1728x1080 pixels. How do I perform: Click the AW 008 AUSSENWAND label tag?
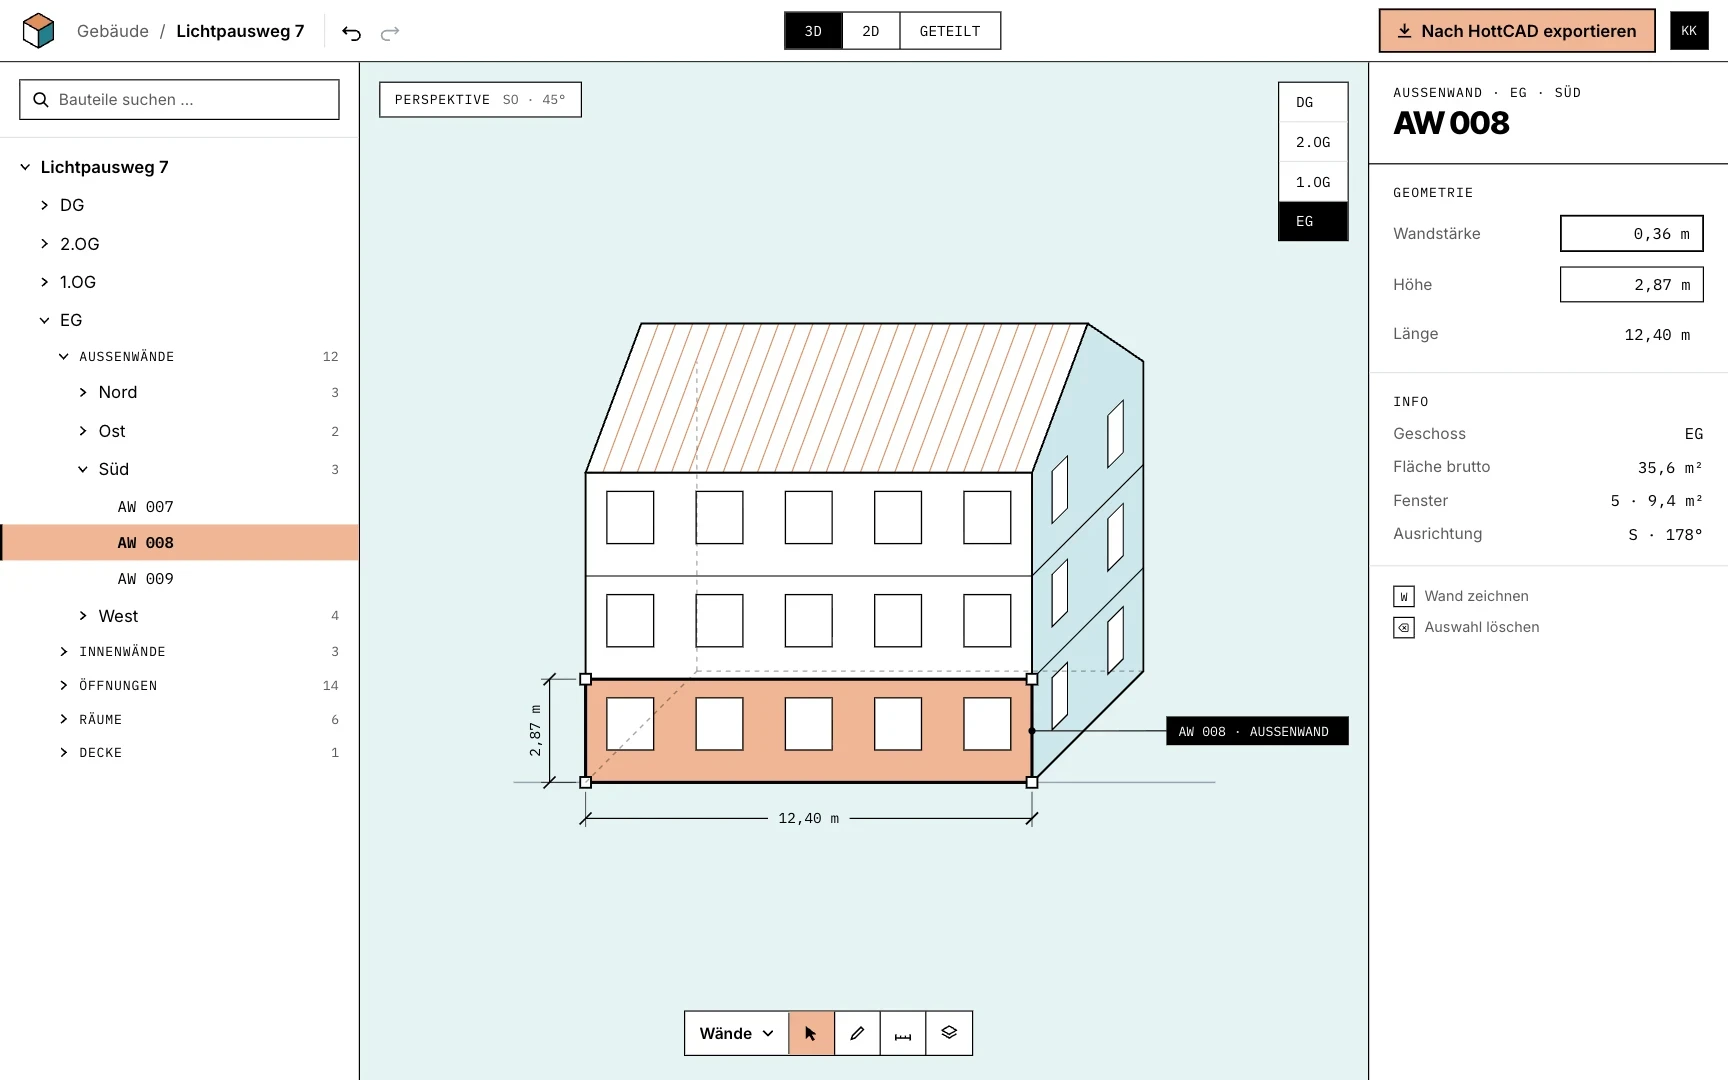(x=1257, y=732)
